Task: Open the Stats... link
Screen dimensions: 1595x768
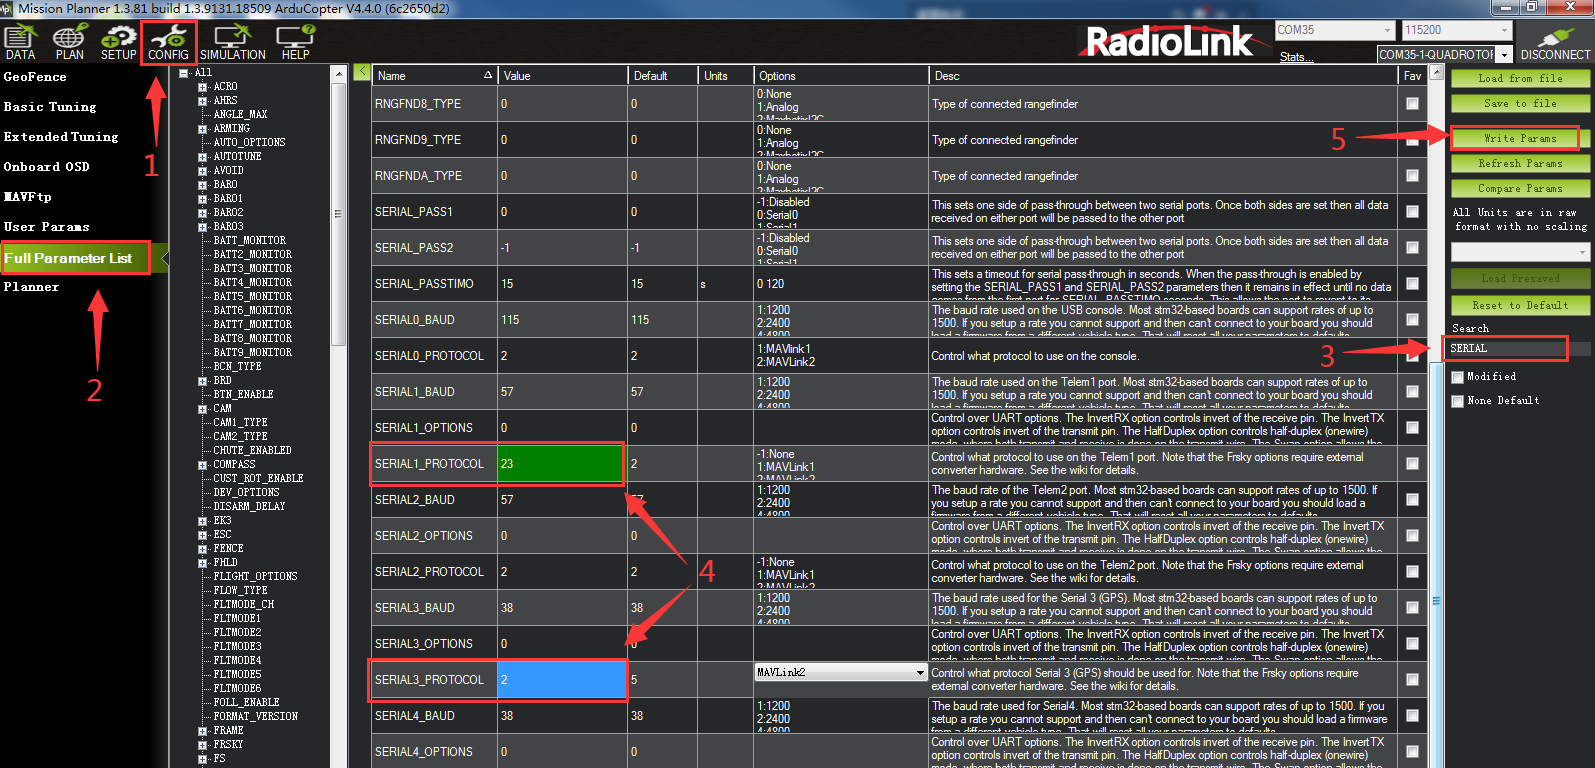Action: (x=1297, y=57)
